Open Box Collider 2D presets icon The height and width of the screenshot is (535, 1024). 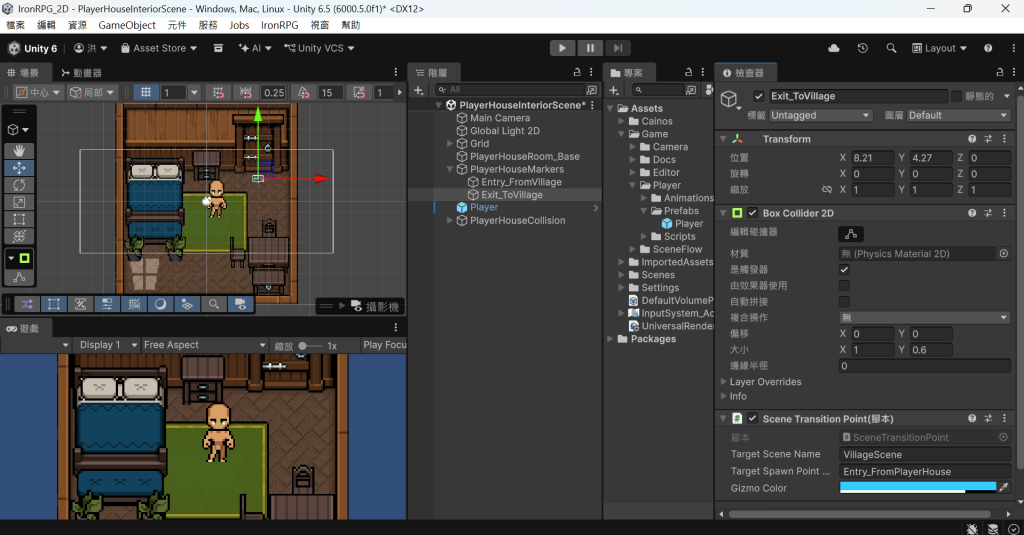point(988,213)
